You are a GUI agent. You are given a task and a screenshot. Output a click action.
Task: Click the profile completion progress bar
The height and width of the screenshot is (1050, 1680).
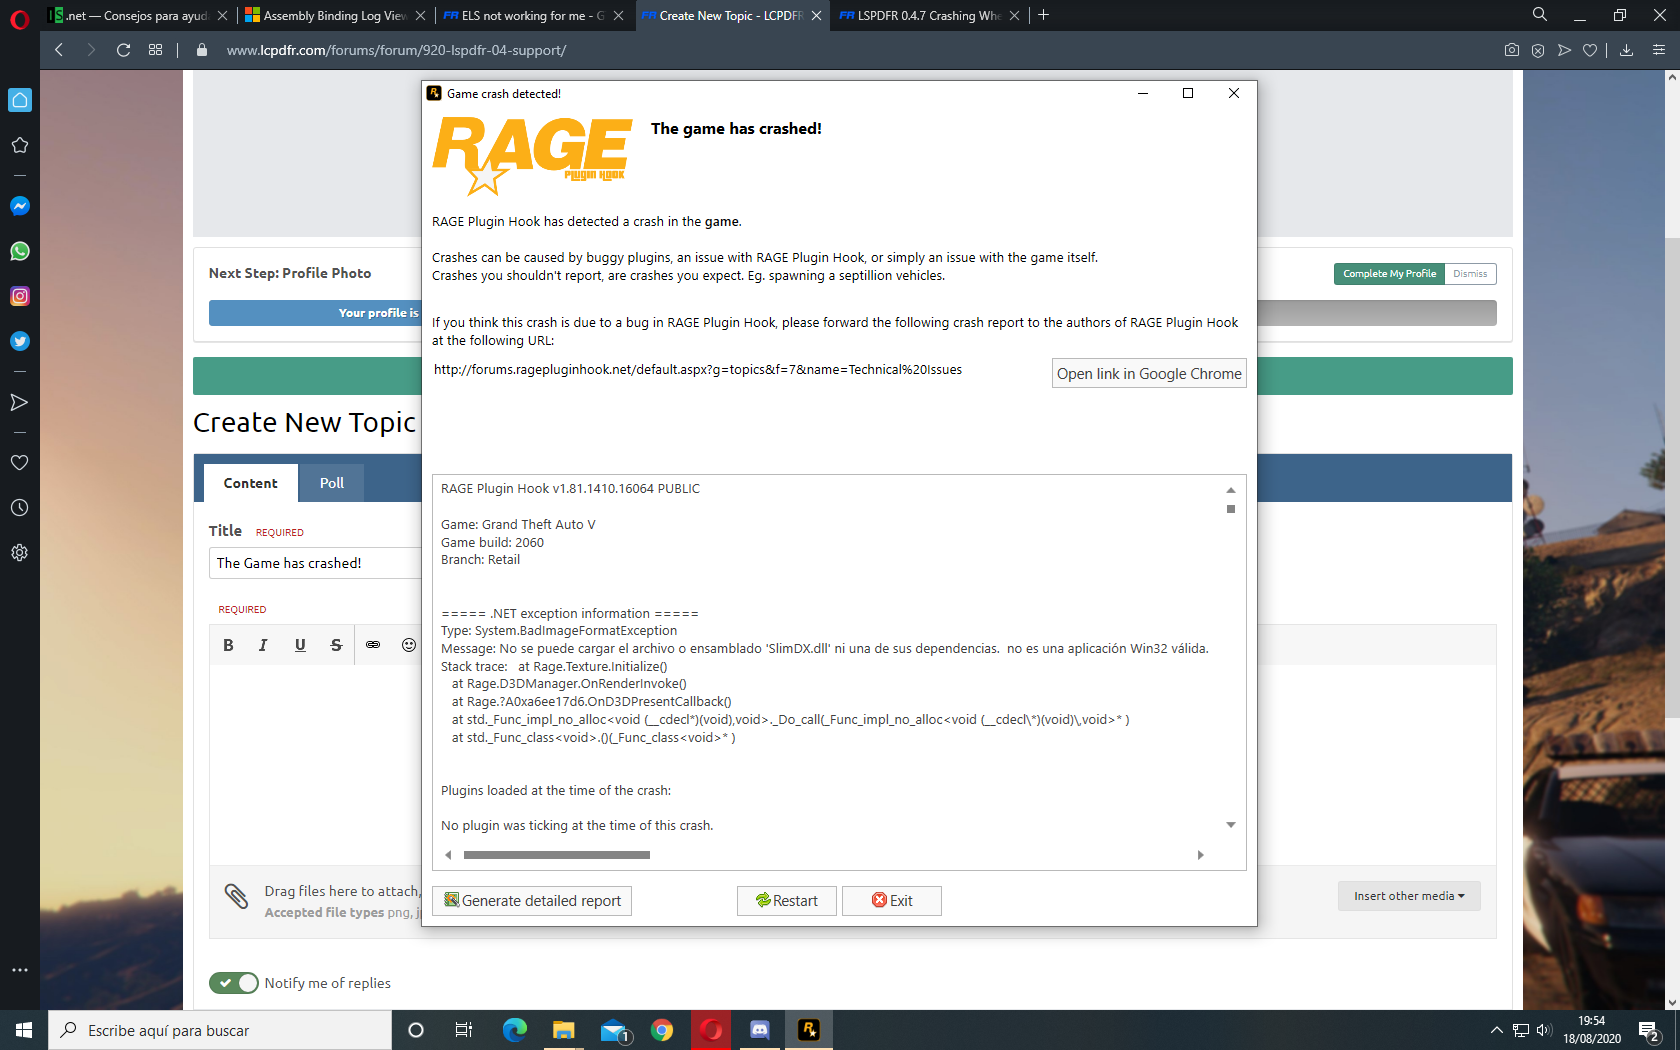[x=853, y=313]
